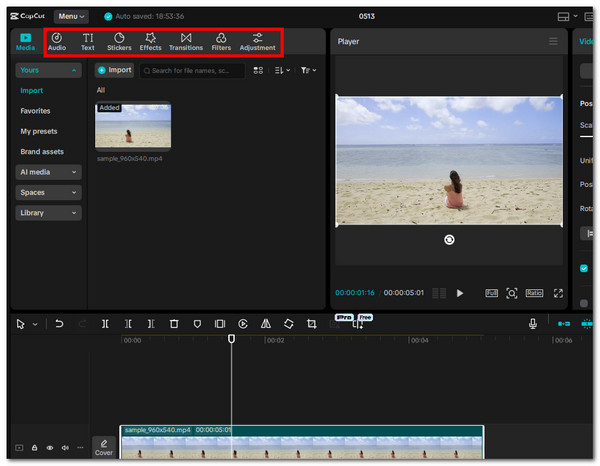Click the freeze frame icon
This screenshot has width=600, height=466.
pyautogui.click(x=220, y=324)
